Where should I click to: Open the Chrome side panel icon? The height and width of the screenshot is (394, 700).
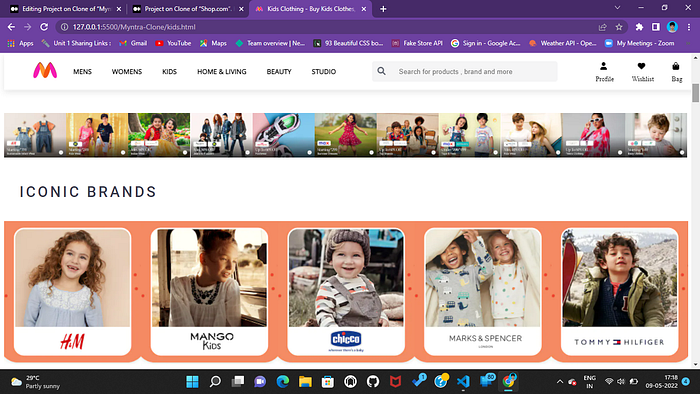point(655,27)
